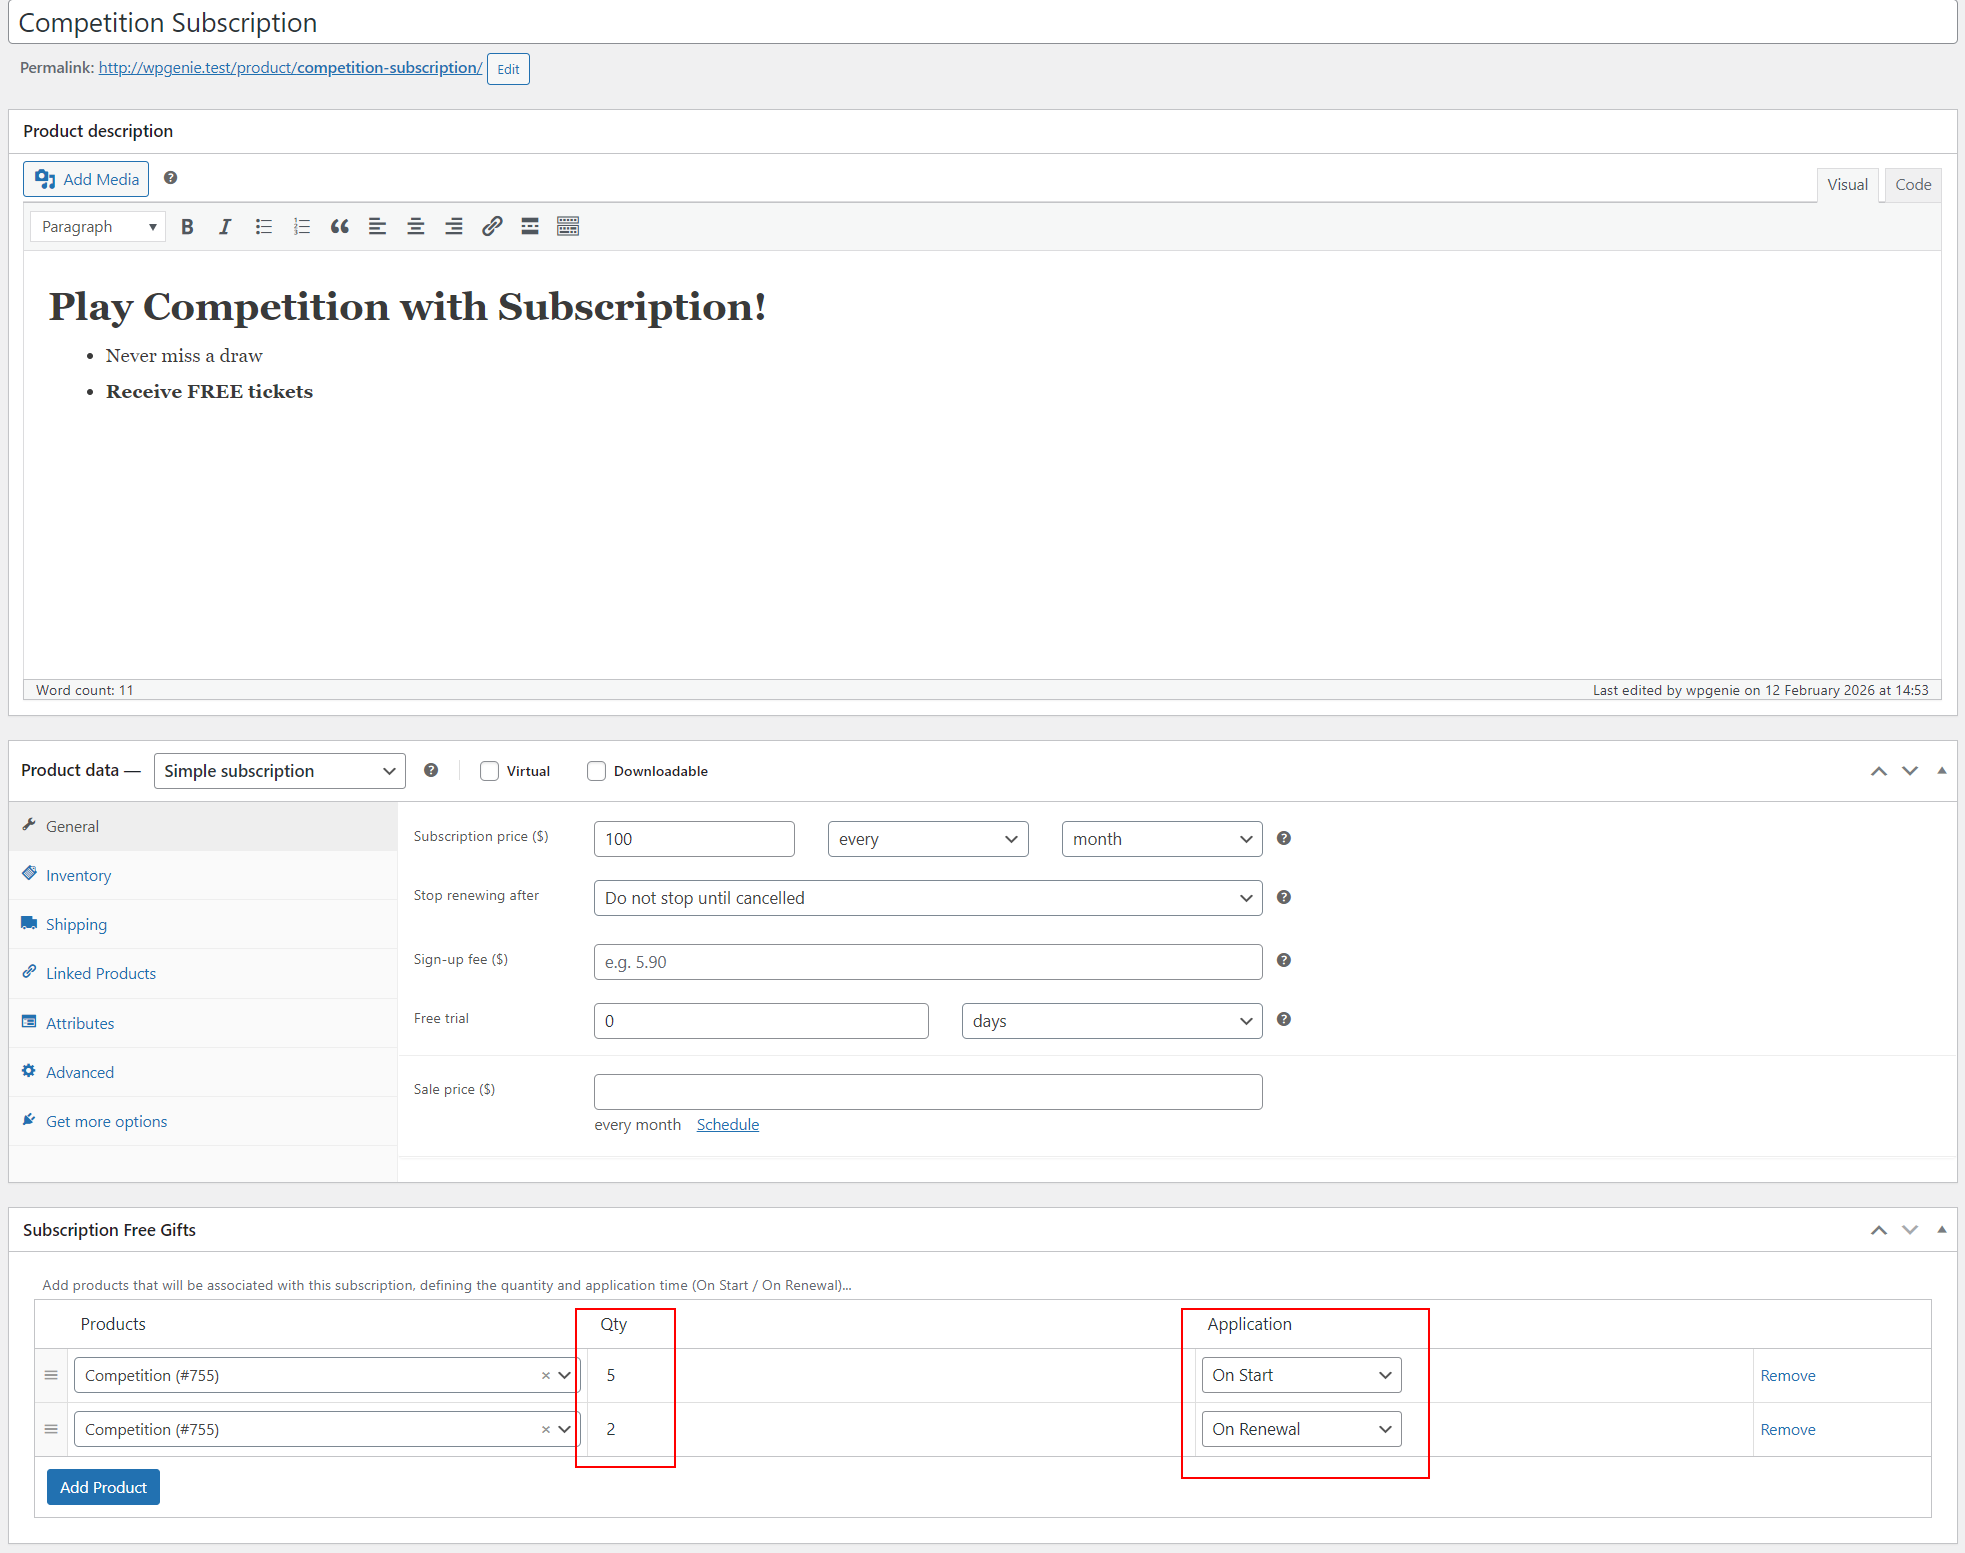The height and width of the screenshot is (1553, 1965).
Task: Click the Free trial help icon
Action: pos(1284,1019)
